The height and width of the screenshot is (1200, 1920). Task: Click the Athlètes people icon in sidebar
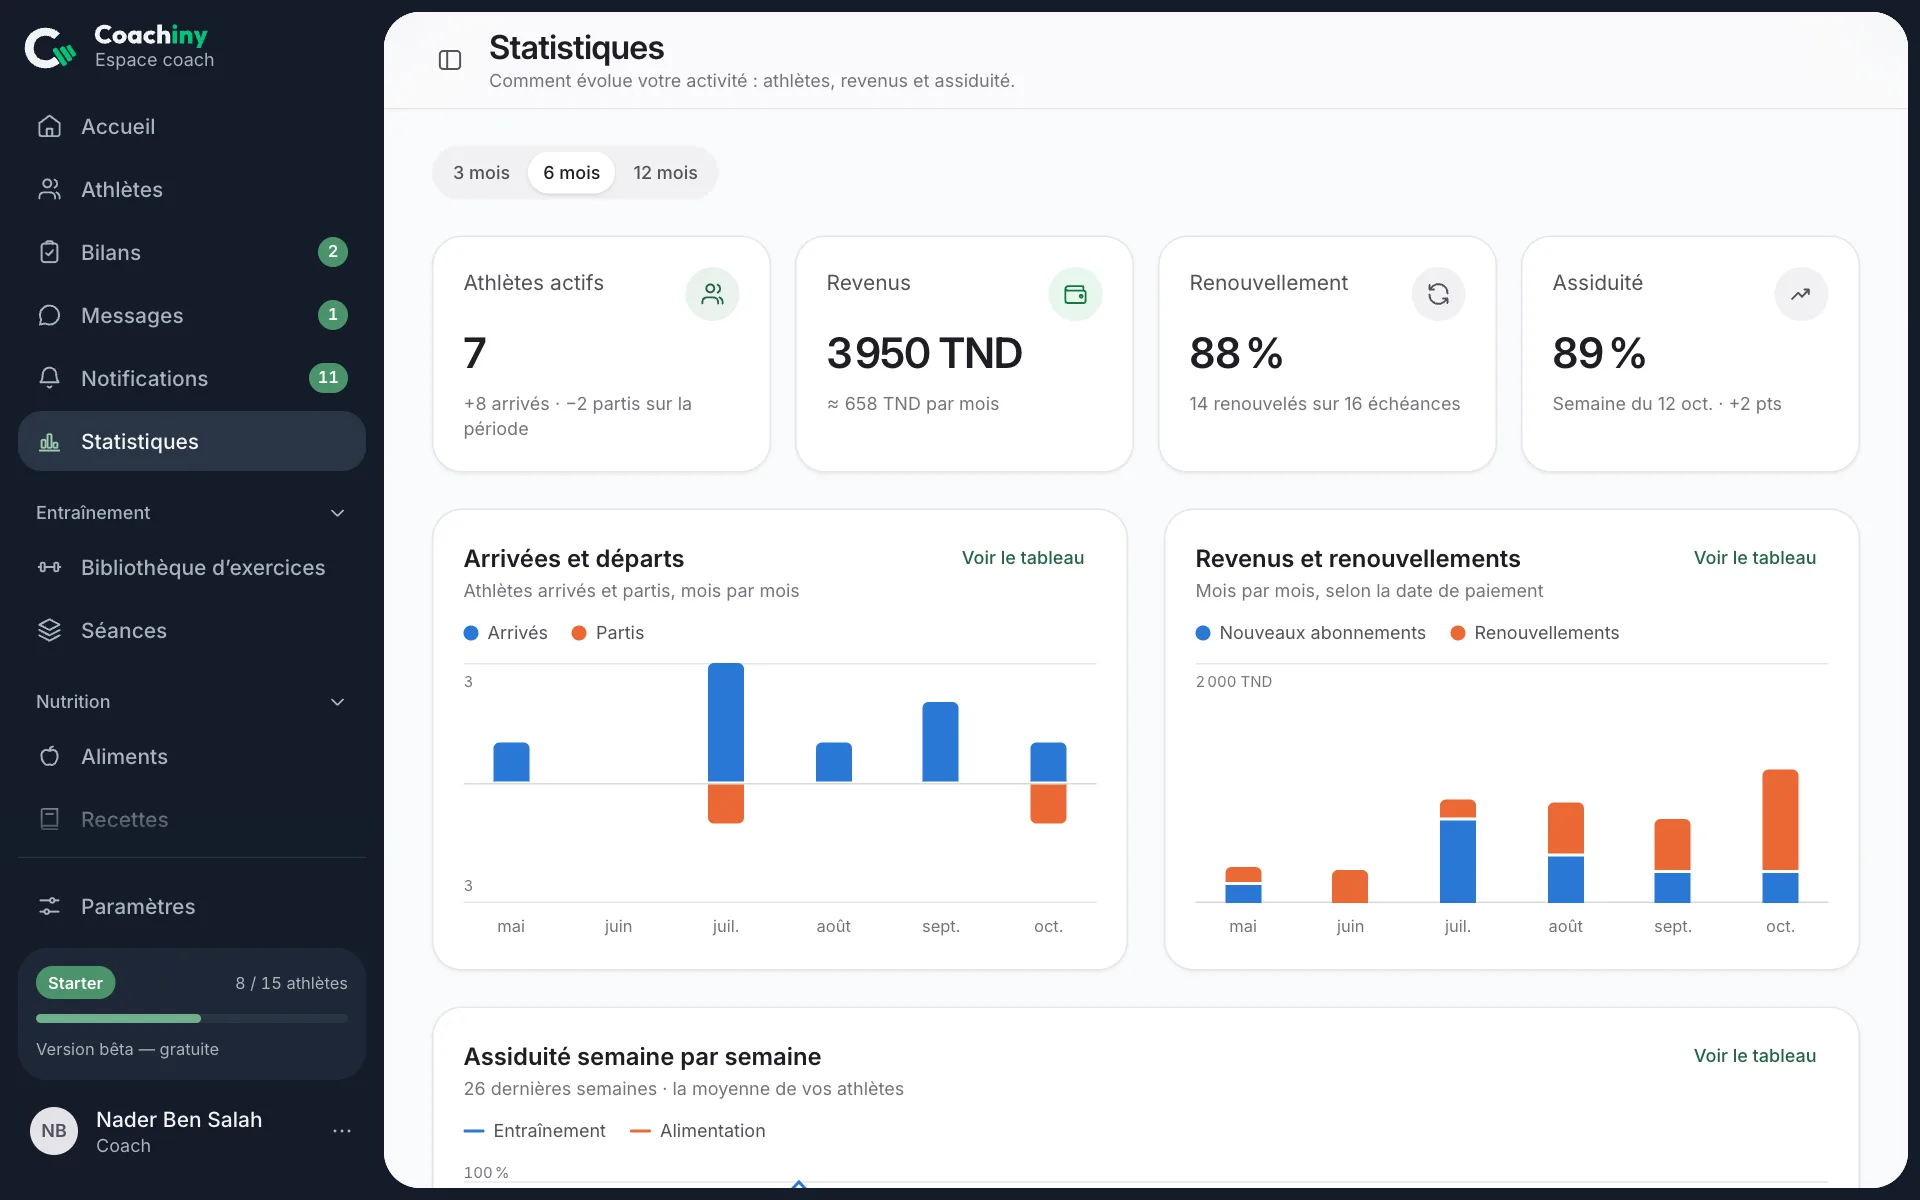[x=49, y=189]
